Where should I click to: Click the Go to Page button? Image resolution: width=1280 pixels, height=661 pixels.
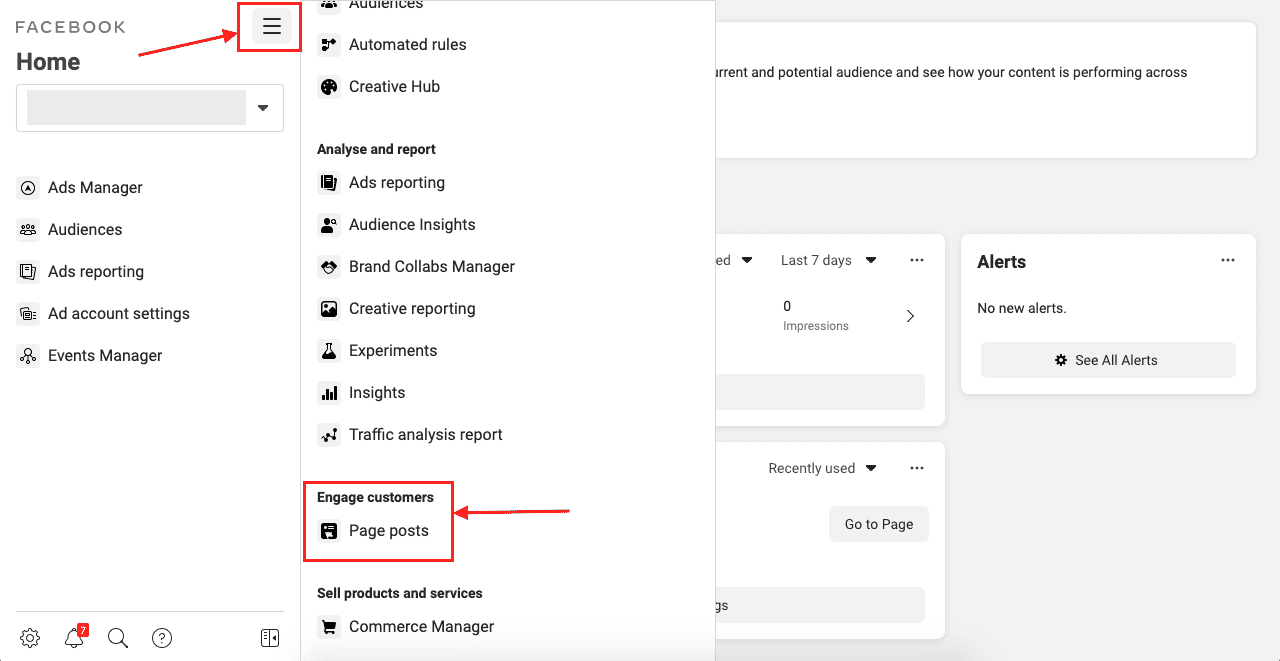(x=878, y=524)
